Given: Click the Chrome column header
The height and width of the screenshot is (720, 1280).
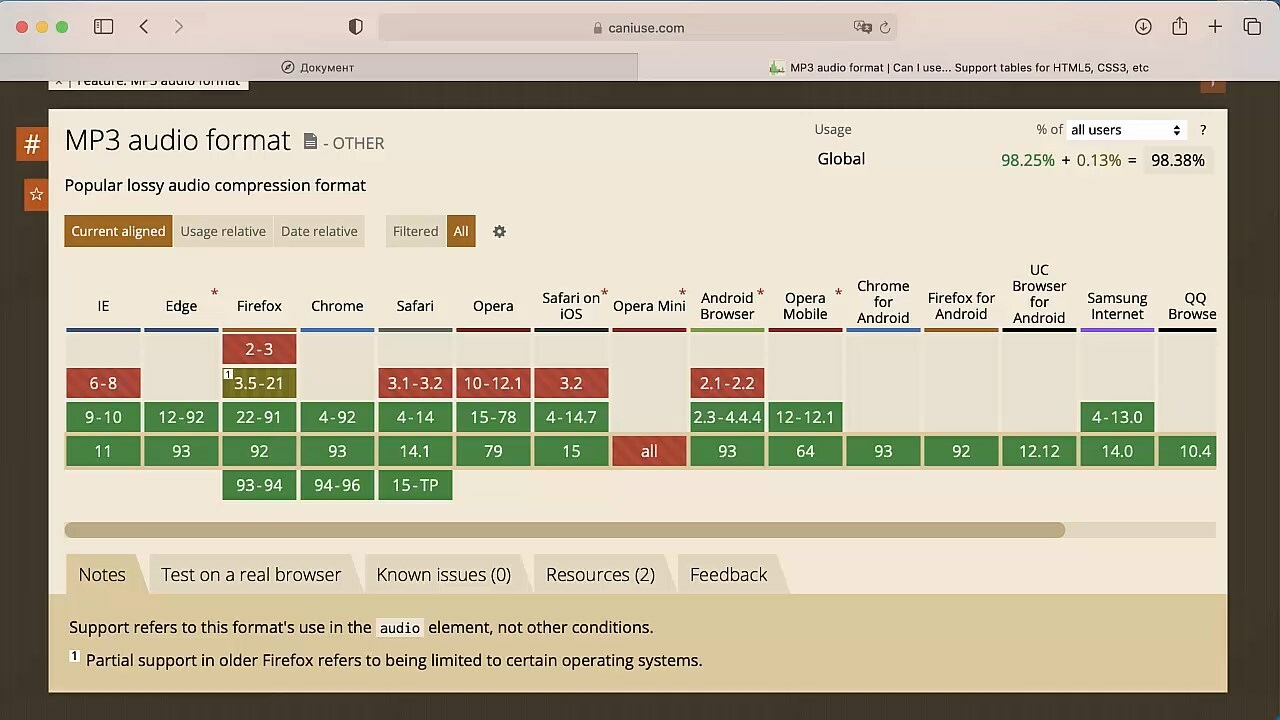Looking at the screenshot, I should pyautogui.click(x=337, y=306).
